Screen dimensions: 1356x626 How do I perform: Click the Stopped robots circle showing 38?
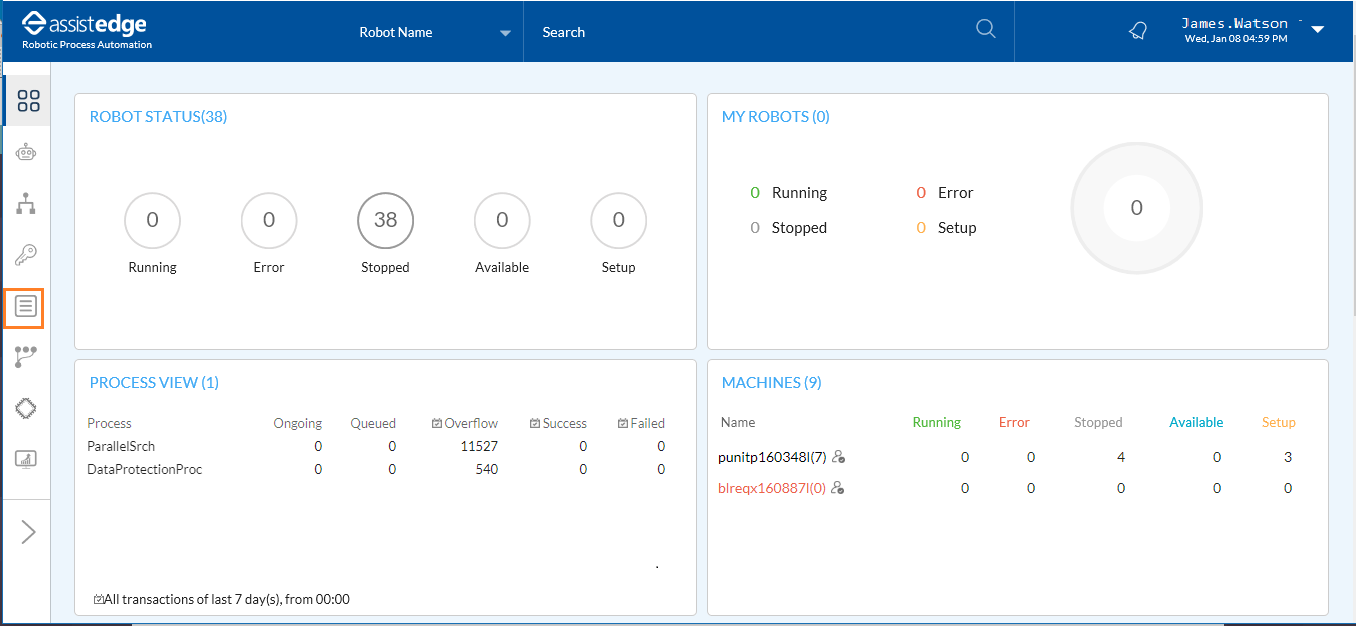pos(386,221)
